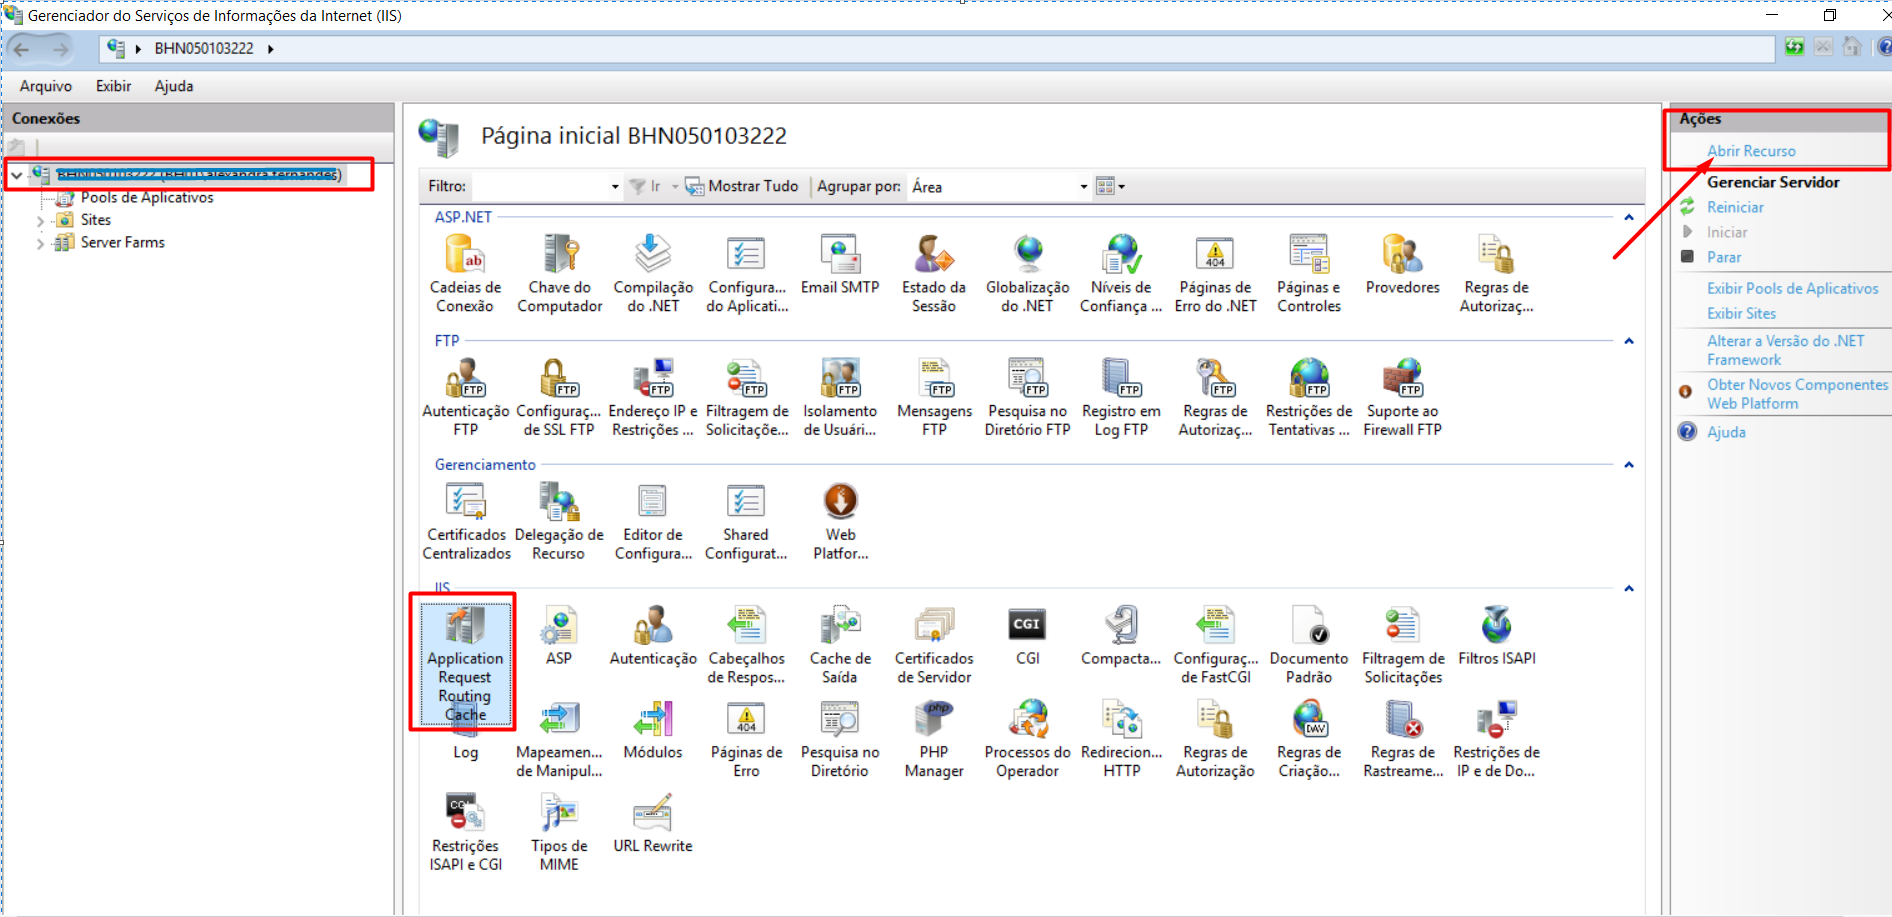Open Certificados Centralizados feature
The image size is (1892, 917).
[x=466, y=522]
